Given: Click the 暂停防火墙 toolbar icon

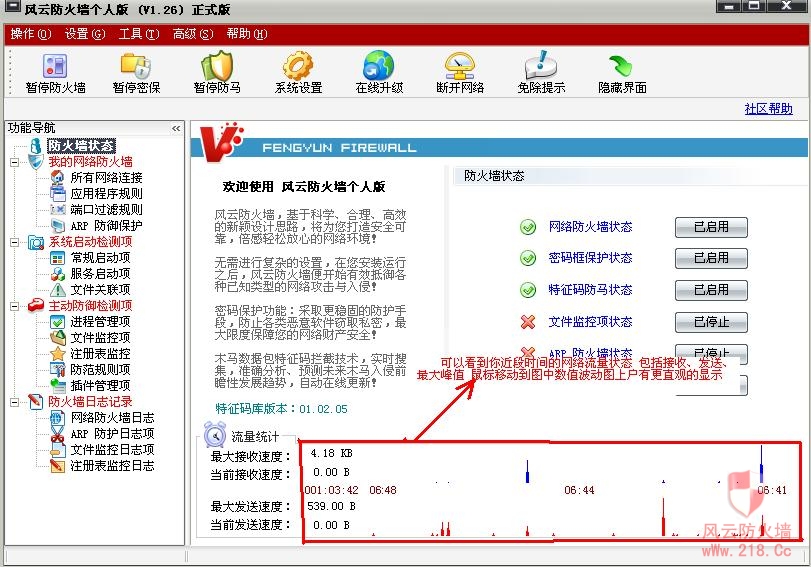Looking at the screenshot, I should point(55,66).
